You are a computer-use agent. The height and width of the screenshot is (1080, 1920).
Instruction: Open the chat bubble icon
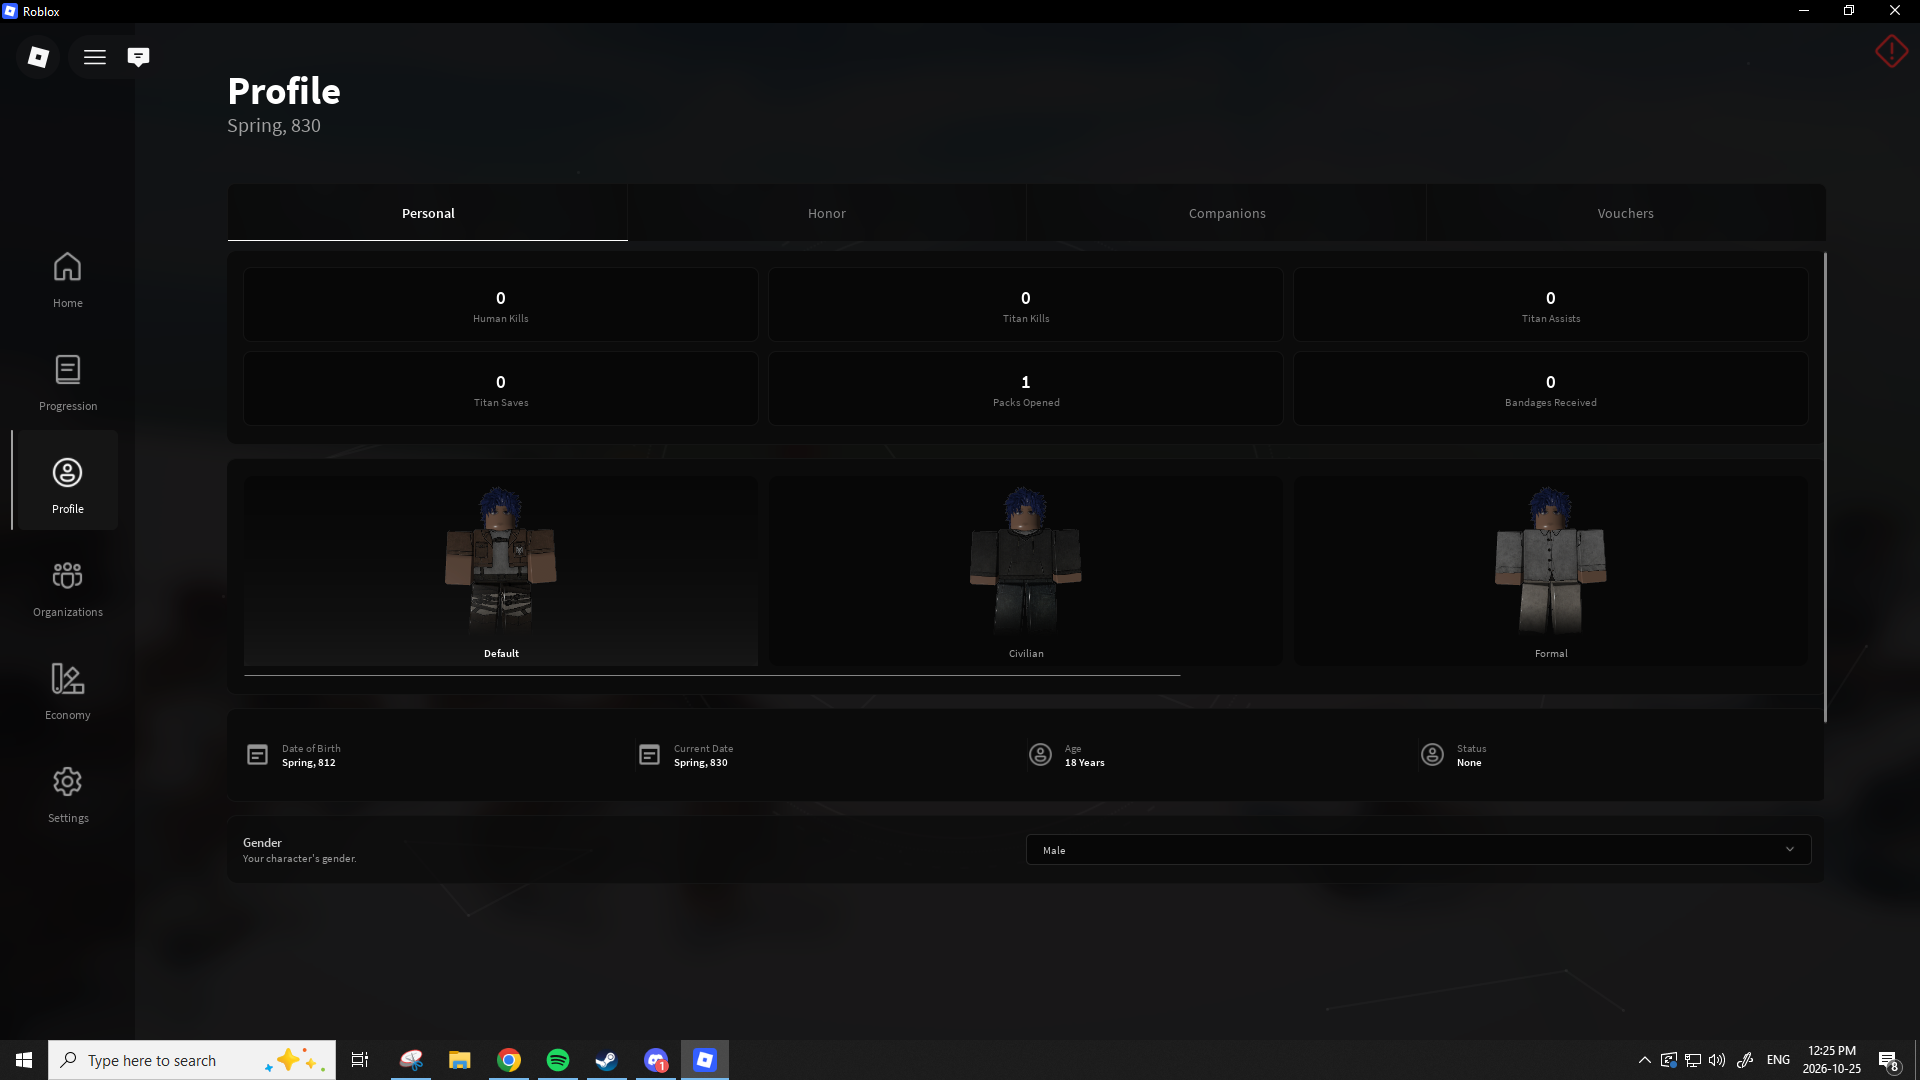[x=139, y=57]
